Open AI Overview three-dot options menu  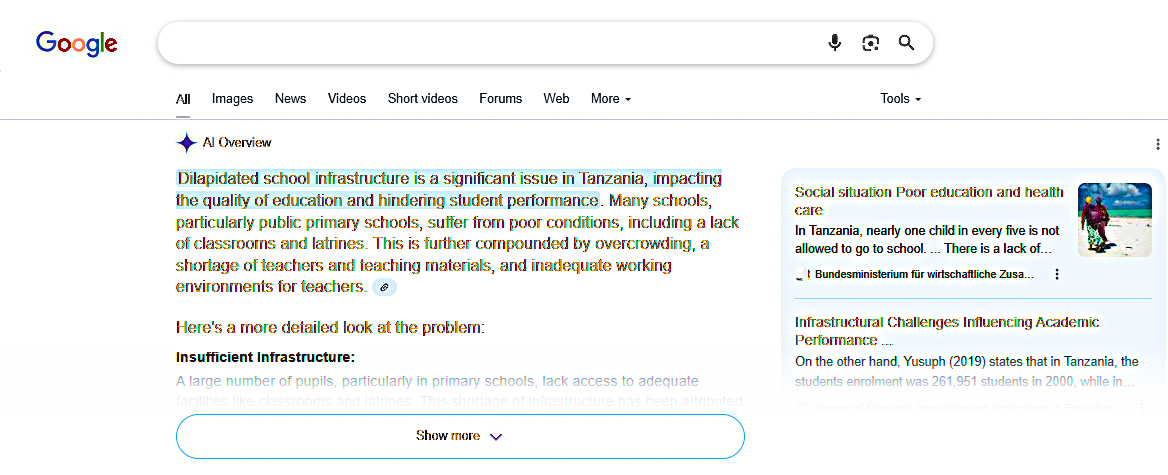(x=1158, y=144)
